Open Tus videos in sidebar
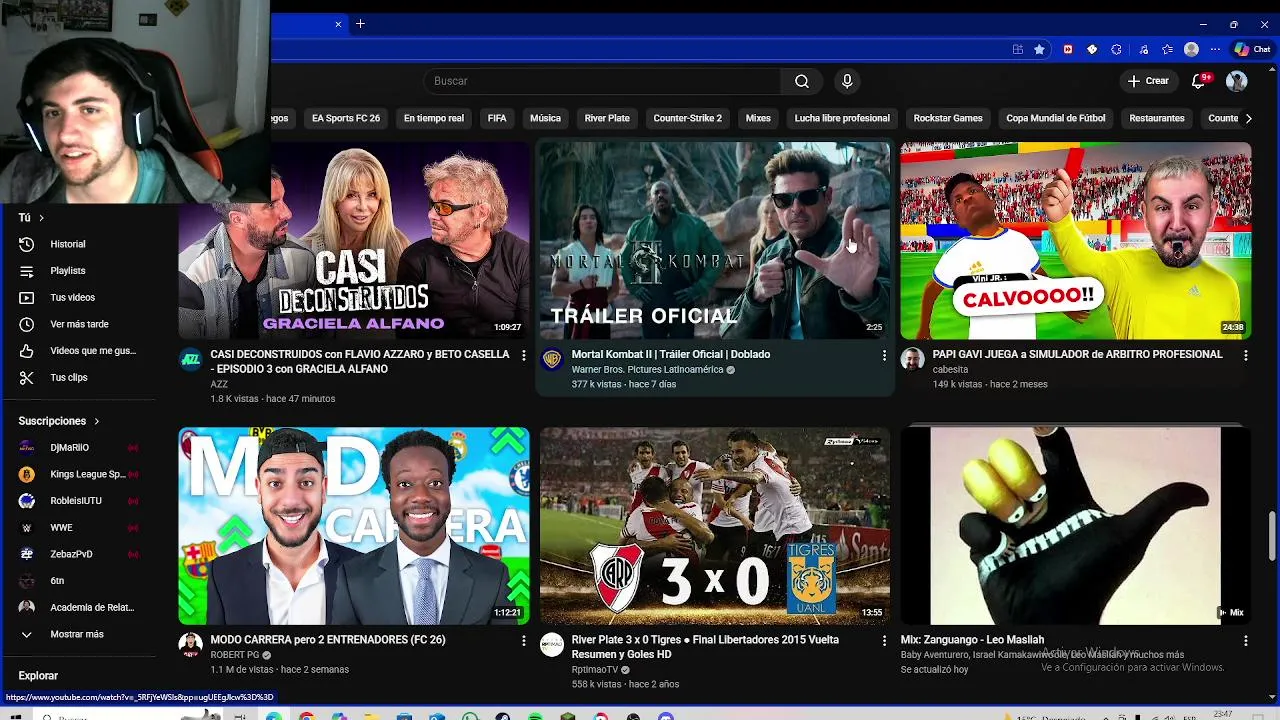This screenshot has height=720, width=1280. pyautogui.click(x=72, y=298)
